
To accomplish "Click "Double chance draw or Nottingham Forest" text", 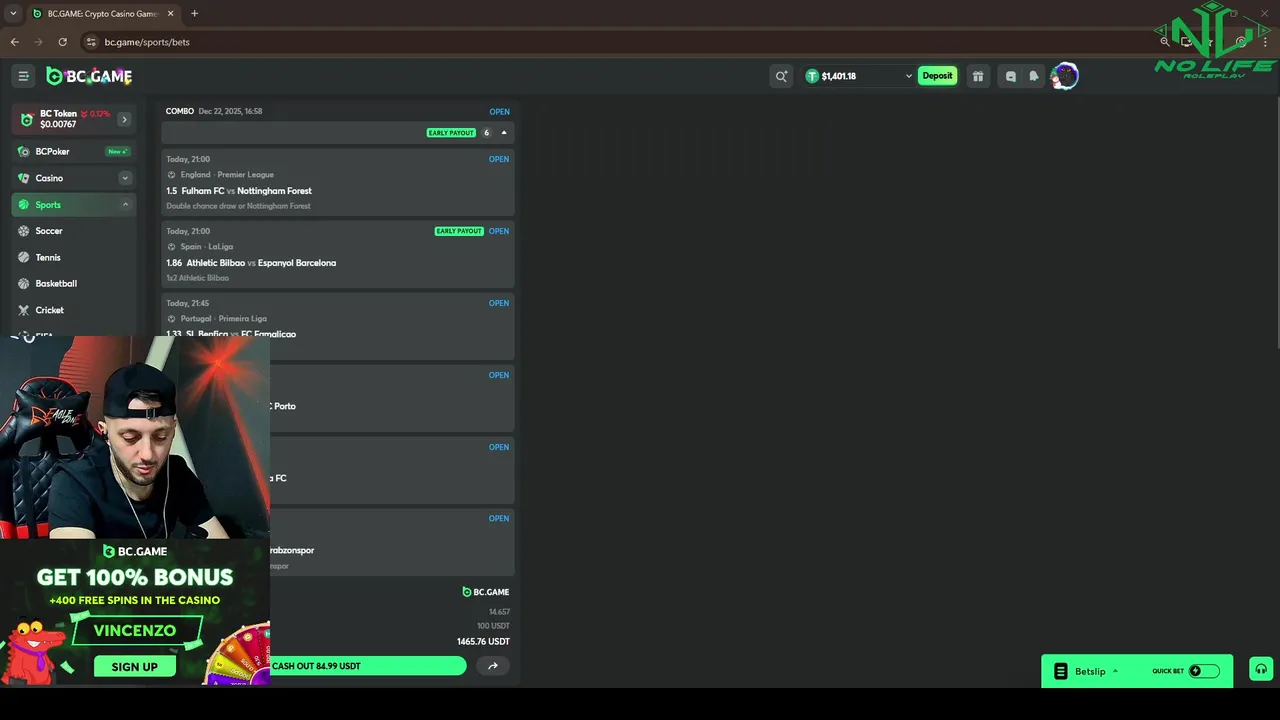I will [238, 206].
